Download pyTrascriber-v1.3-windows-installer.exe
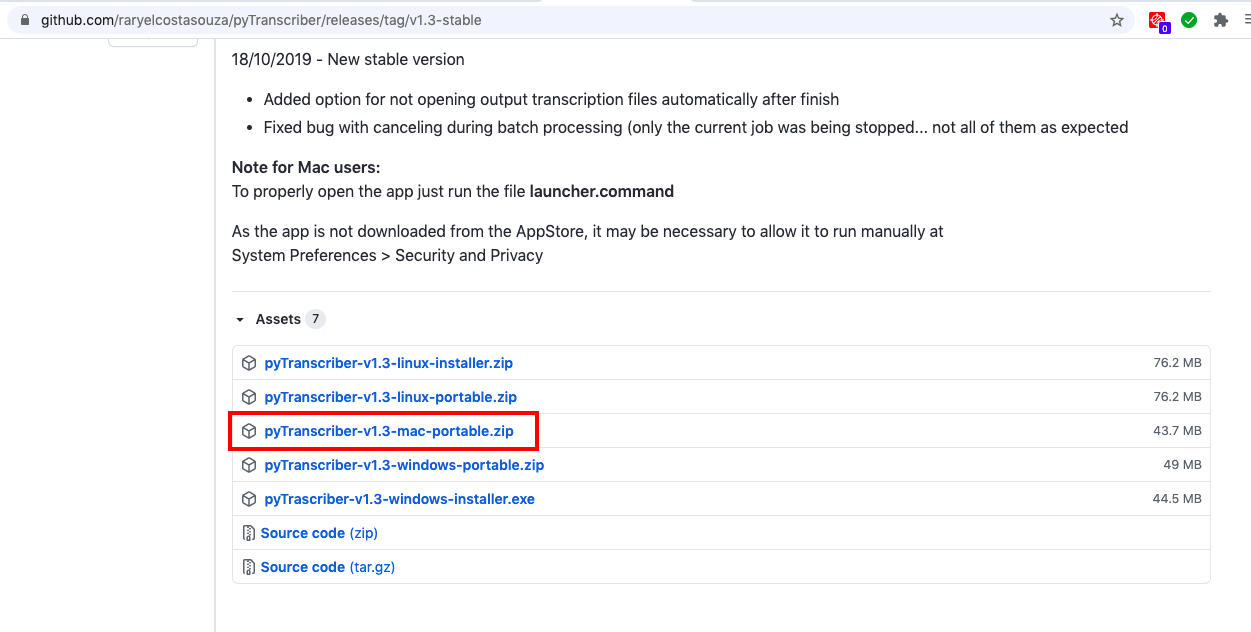The height and width of the screenshot is (632, 1251). point(399,499)
